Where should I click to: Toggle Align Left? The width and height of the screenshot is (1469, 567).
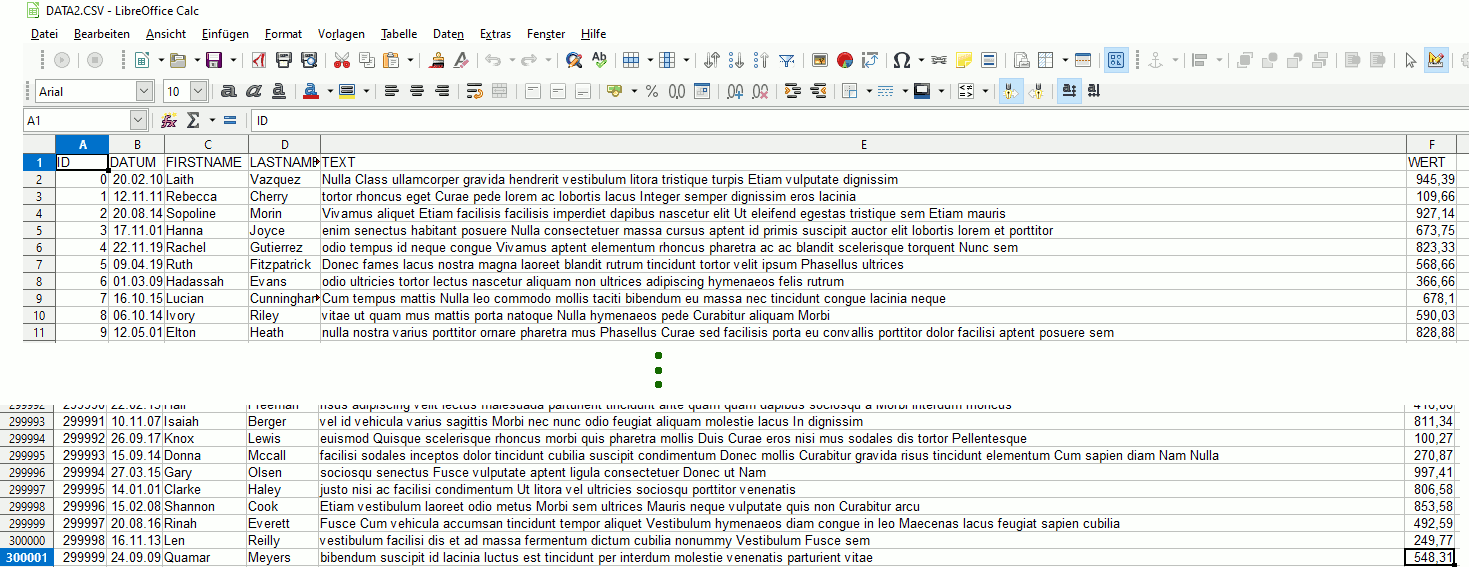click(392, 91)
